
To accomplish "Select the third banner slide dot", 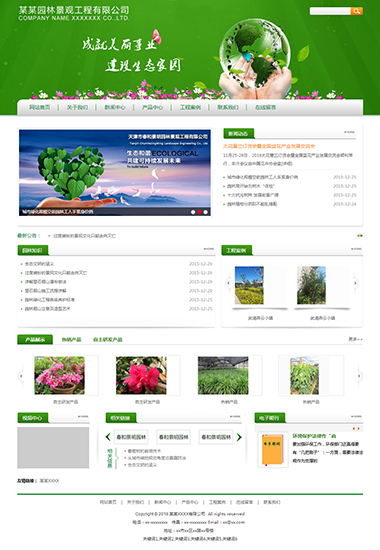I will pos(206,212).
